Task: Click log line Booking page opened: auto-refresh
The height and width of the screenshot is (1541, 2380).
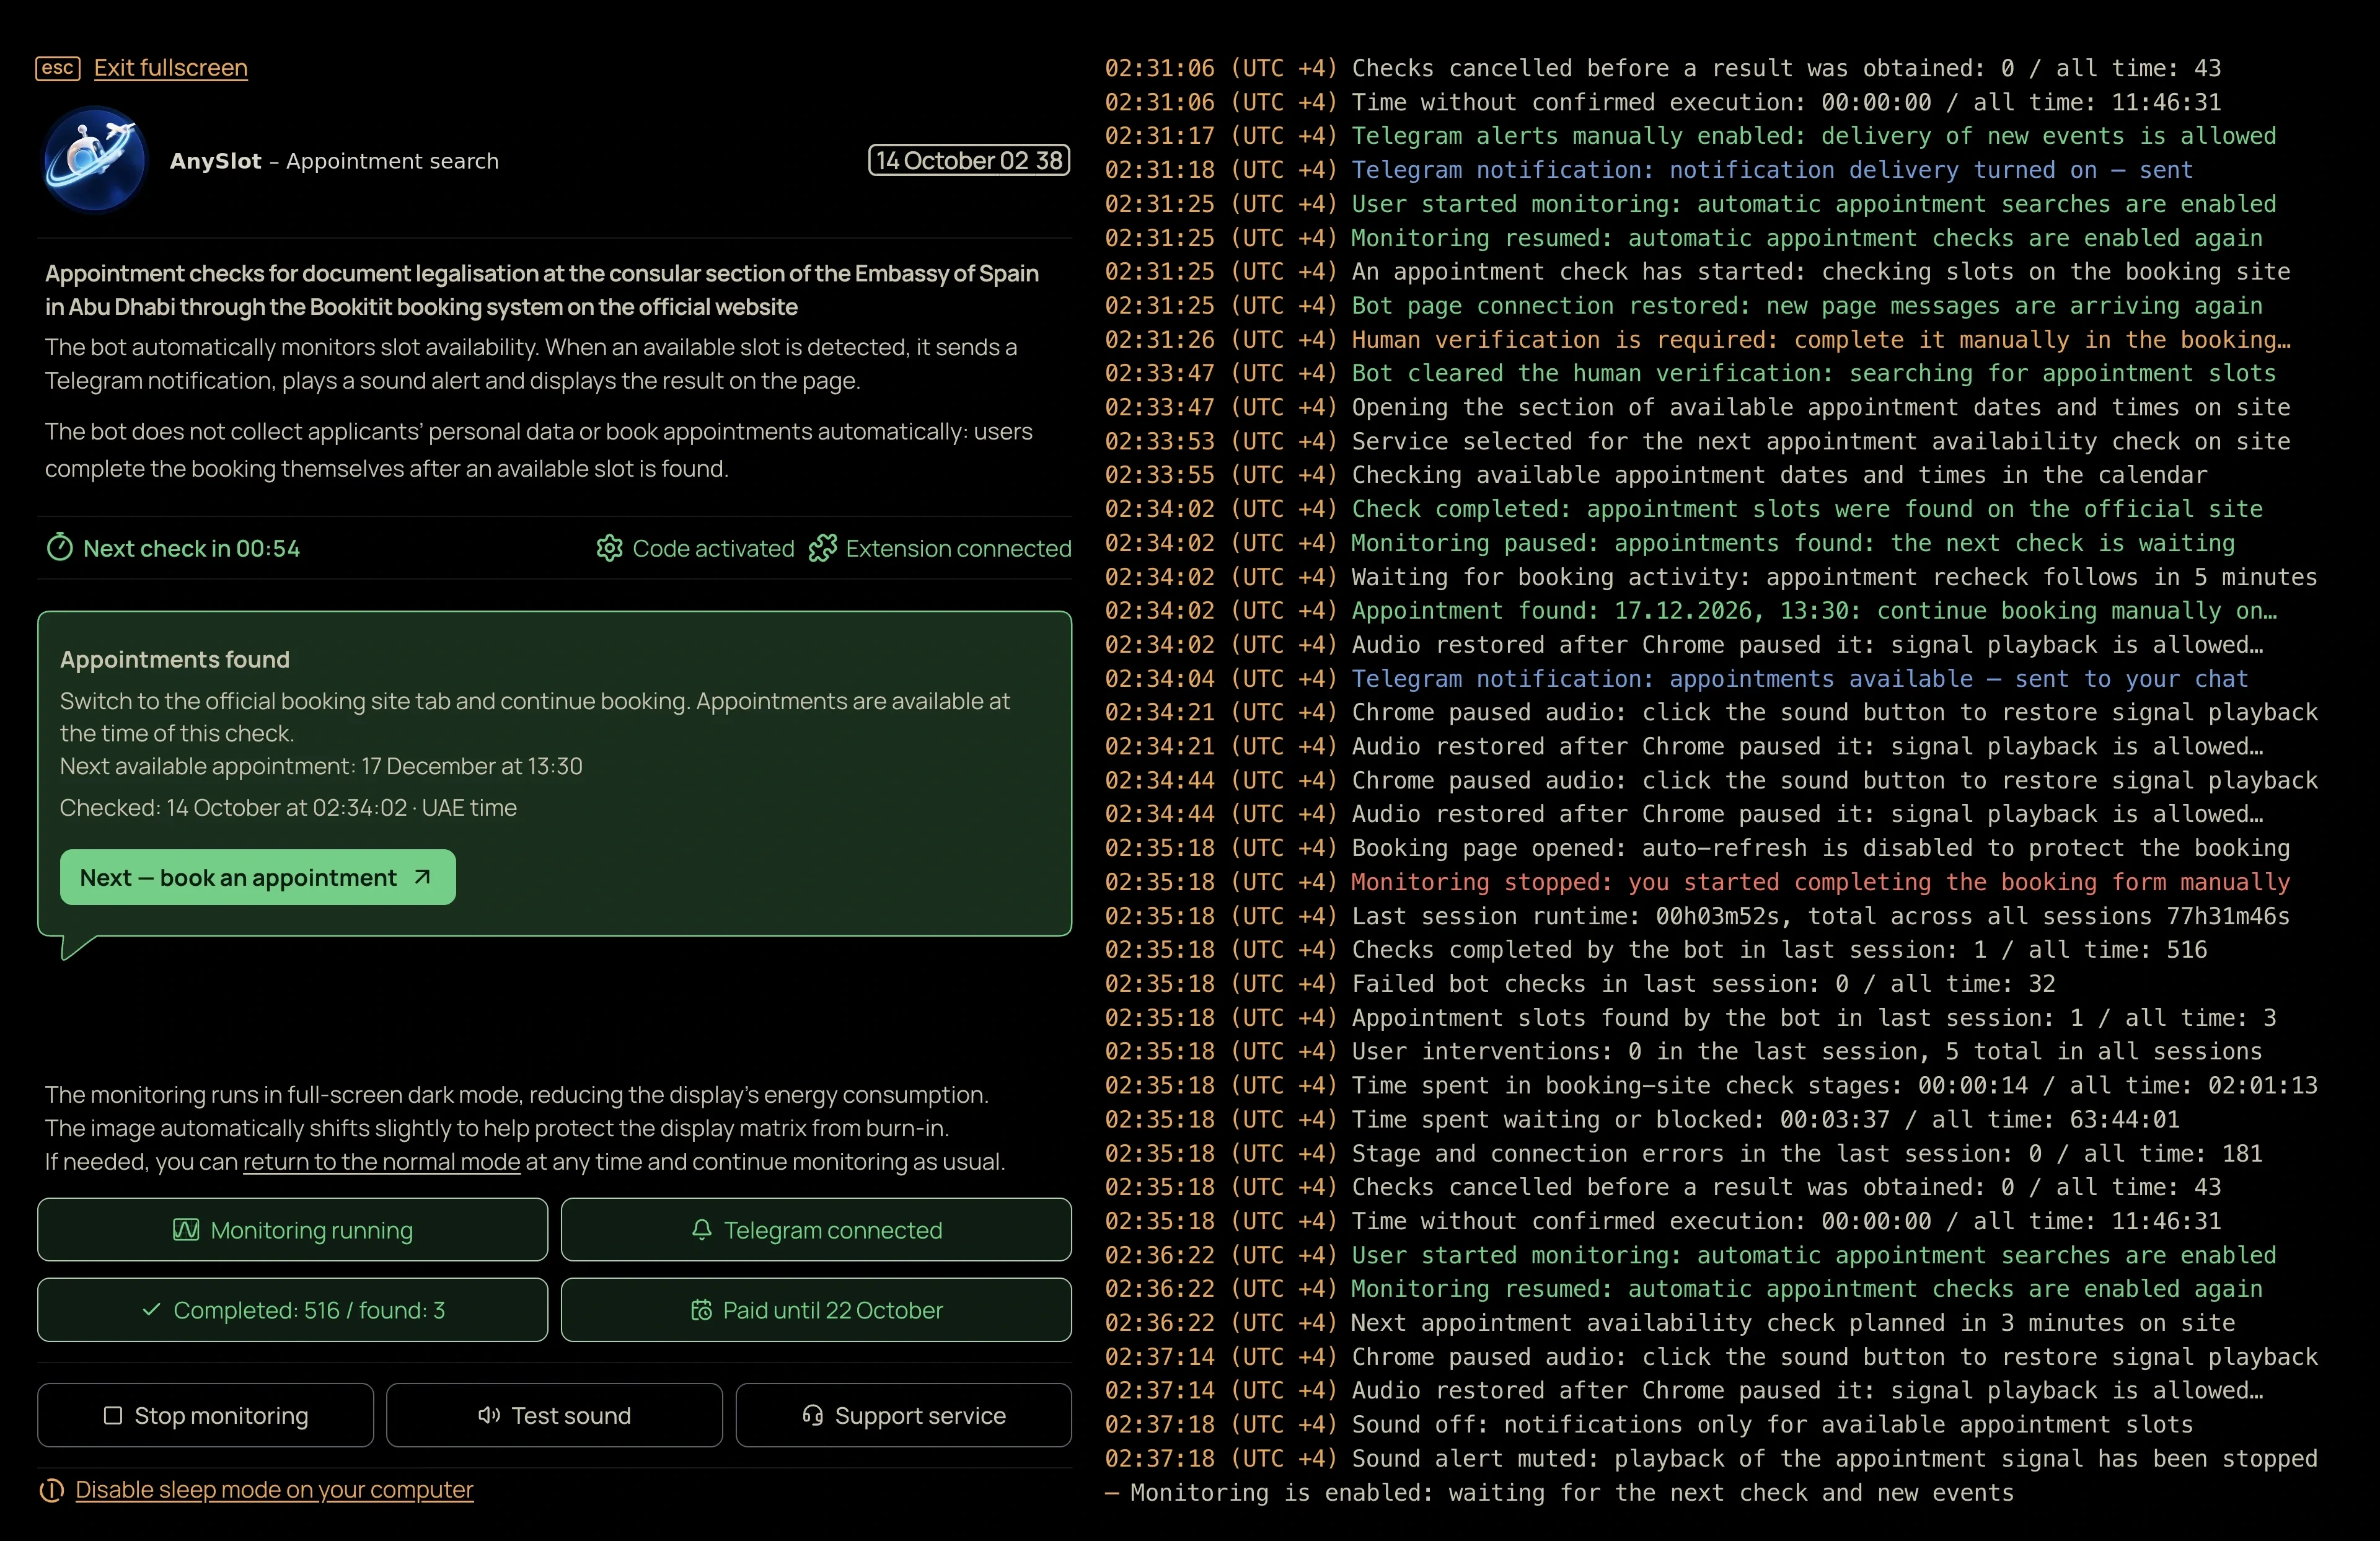Action: point(1697,848)
